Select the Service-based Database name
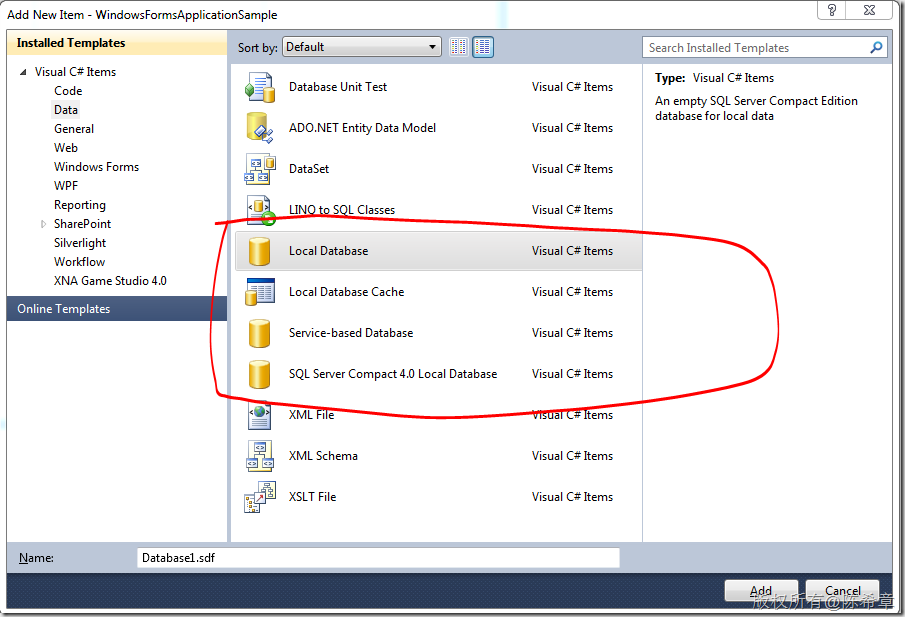 [x=351, y=332]
